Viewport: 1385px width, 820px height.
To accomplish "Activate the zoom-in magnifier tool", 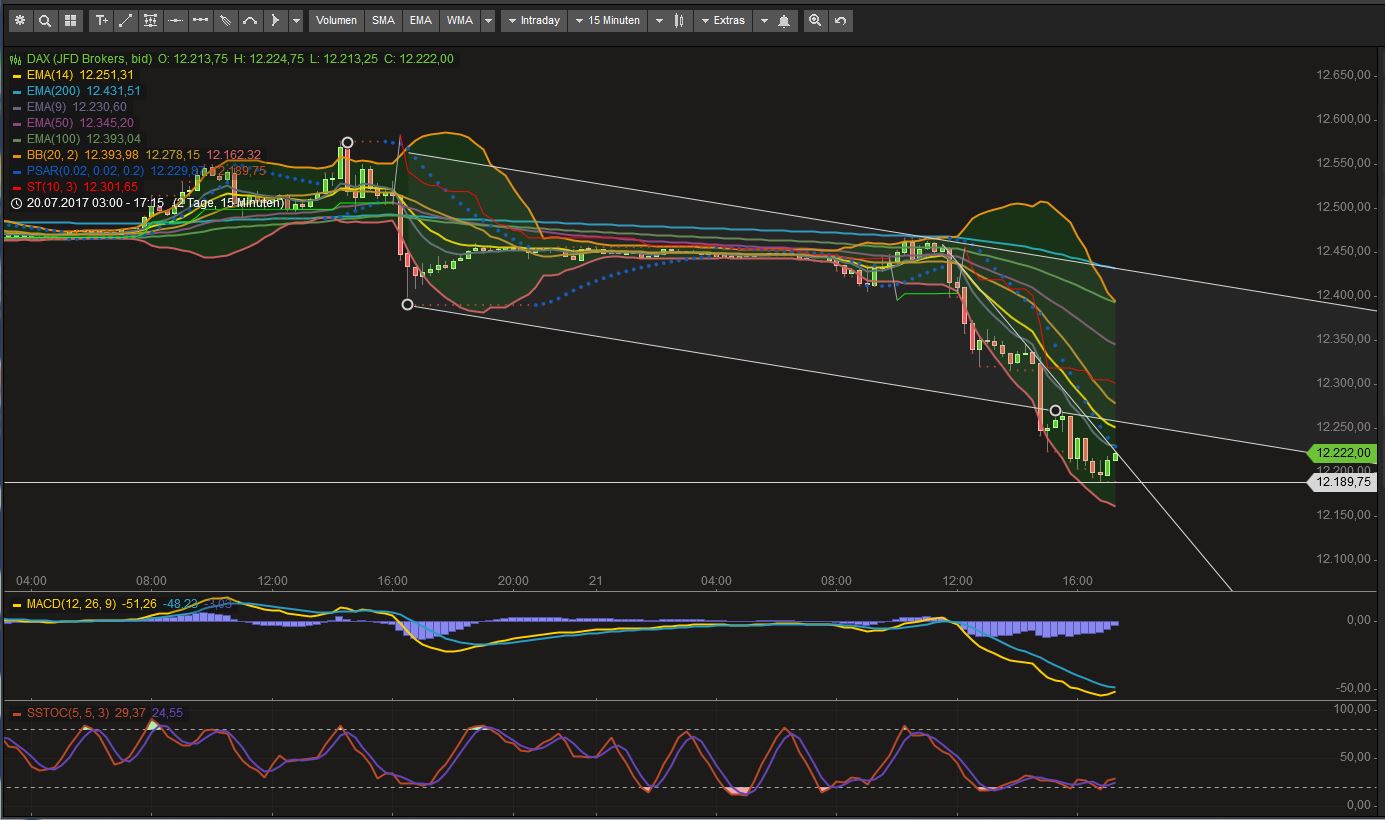I will coord(815,20).
